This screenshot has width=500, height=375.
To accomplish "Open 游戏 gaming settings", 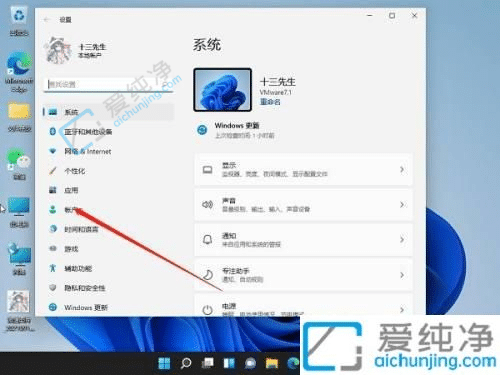I will click(71, 249).
